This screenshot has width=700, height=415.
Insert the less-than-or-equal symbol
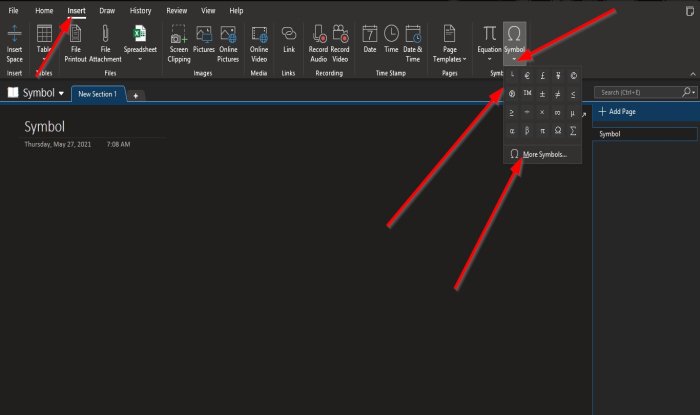click(x=573, y=94)
